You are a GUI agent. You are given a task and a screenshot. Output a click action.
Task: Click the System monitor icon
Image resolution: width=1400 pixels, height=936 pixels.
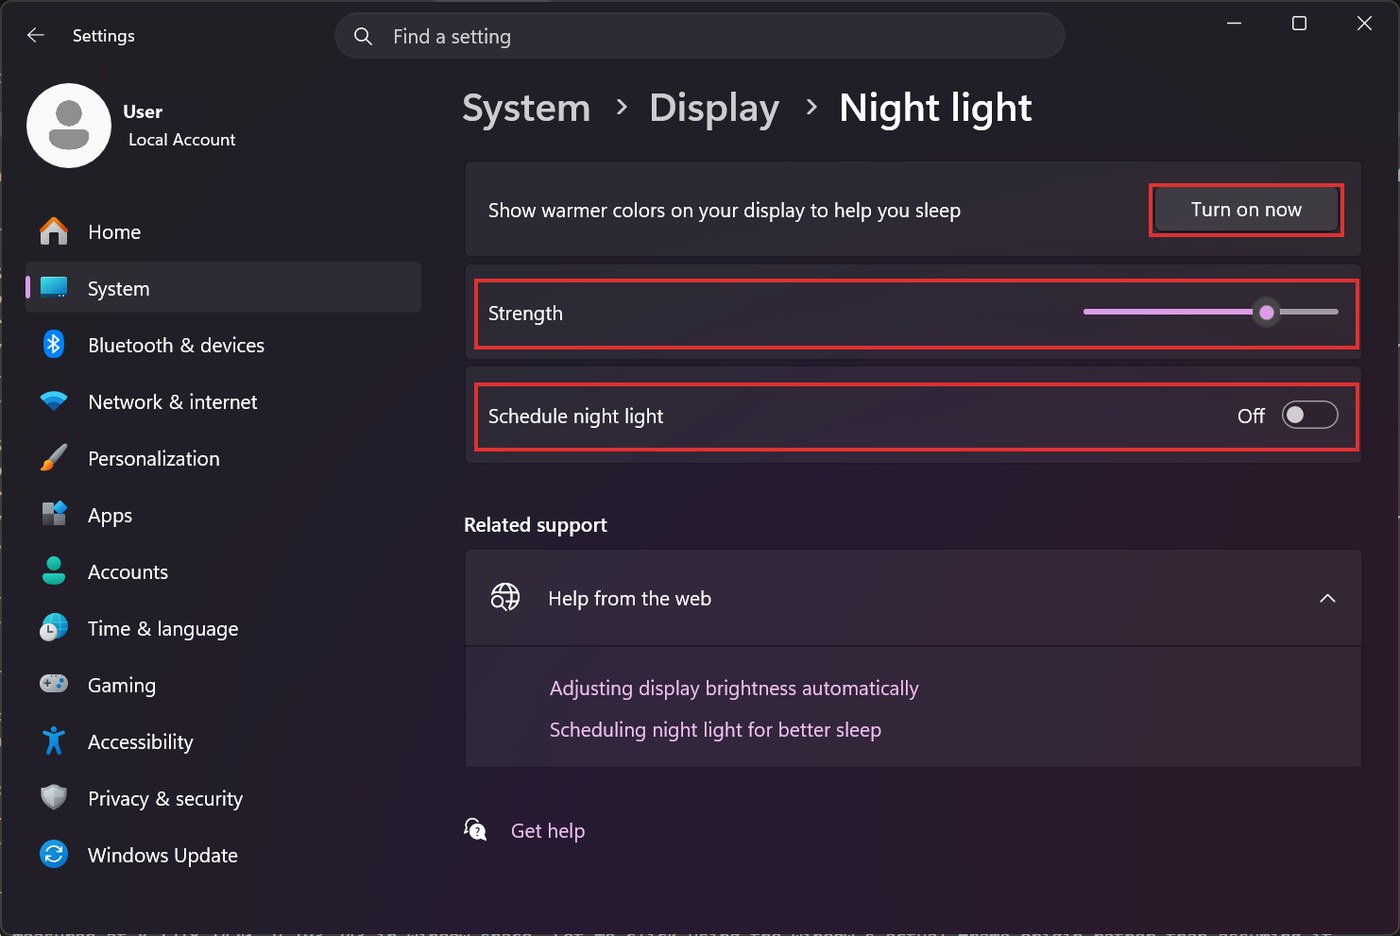[x=54, y=288]
